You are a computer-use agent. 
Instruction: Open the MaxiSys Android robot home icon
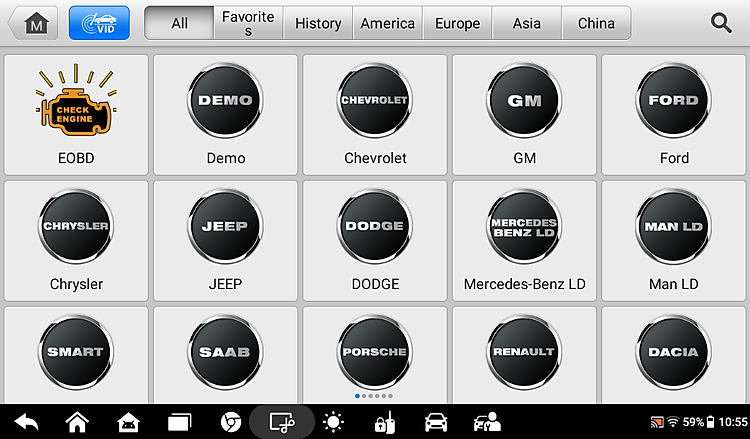click(128, 422)
